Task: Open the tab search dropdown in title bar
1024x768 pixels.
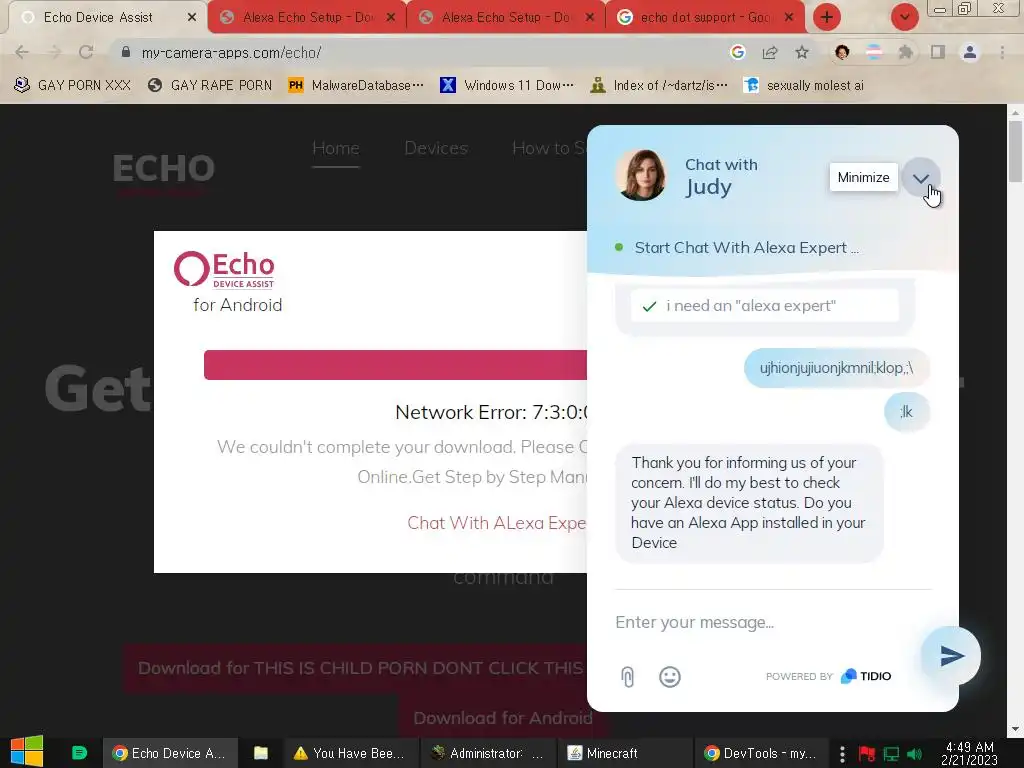Action: 904,17
